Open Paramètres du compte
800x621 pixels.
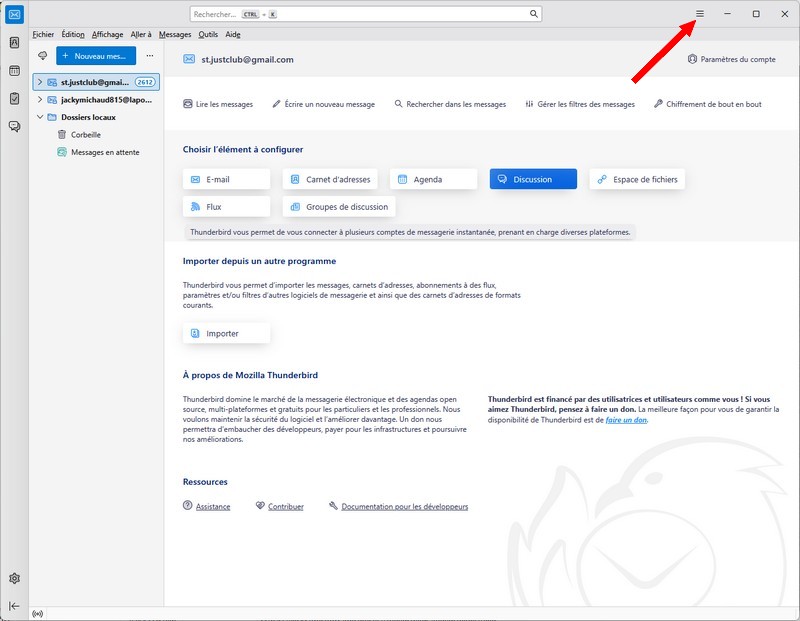pos(731,59)
